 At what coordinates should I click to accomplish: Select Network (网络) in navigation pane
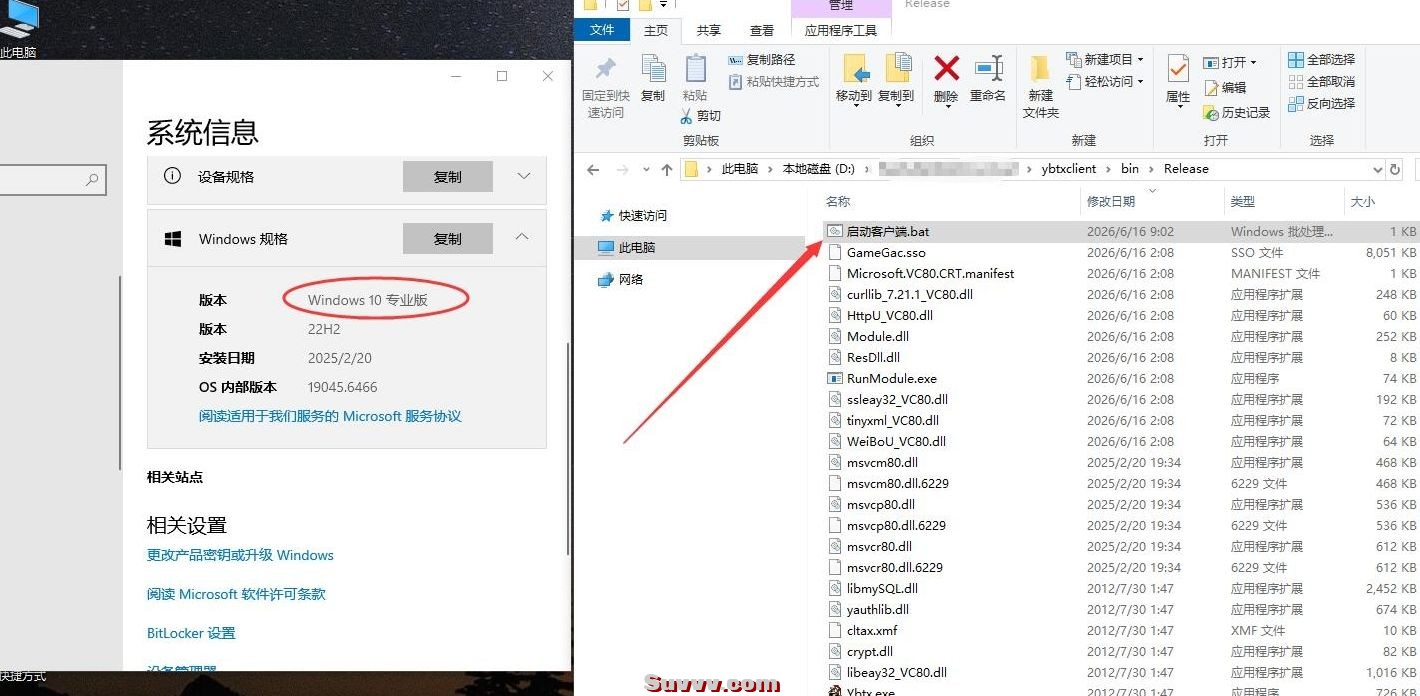[x=631, y=279]
